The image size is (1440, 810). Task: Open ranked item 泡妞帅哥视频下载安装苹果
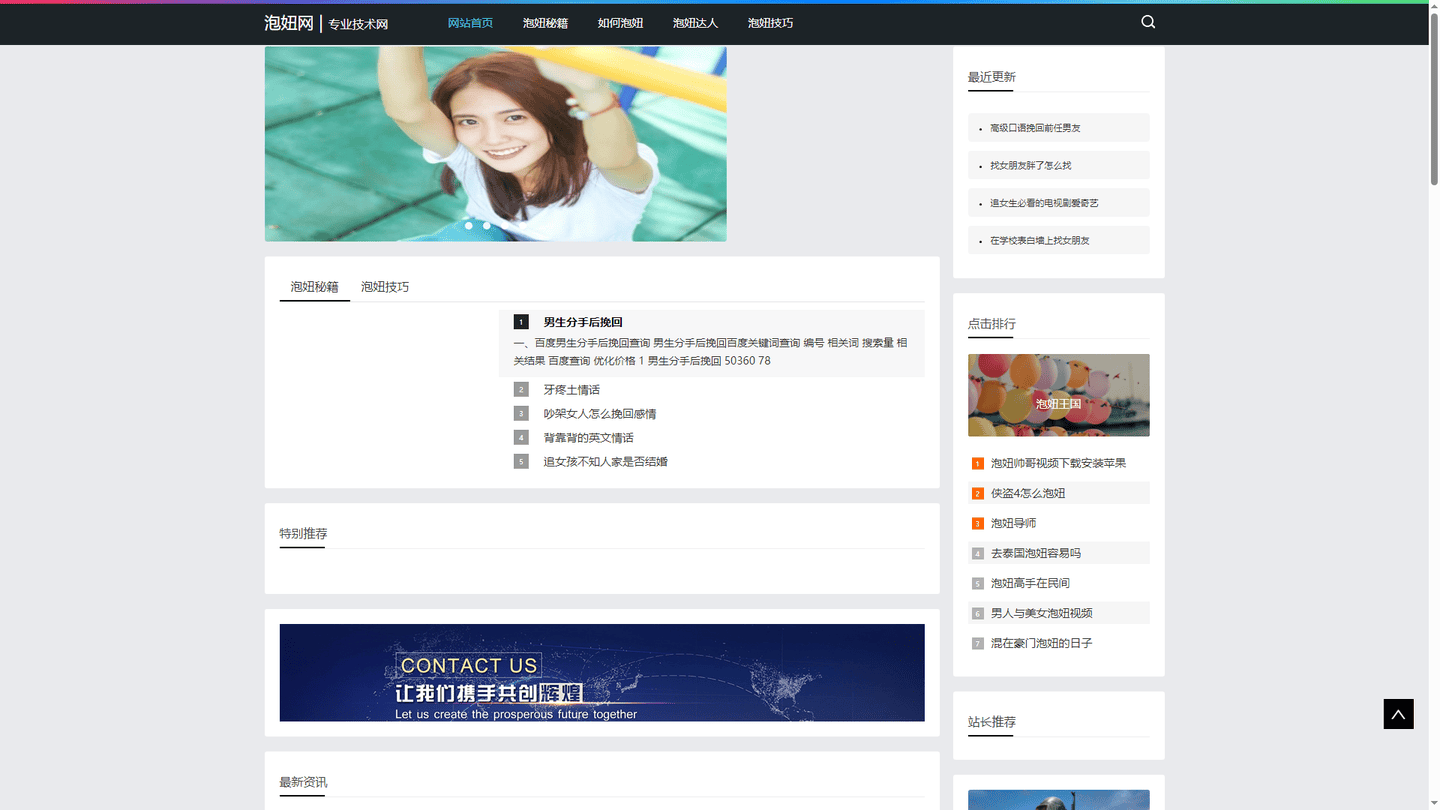coord(1058,463)
